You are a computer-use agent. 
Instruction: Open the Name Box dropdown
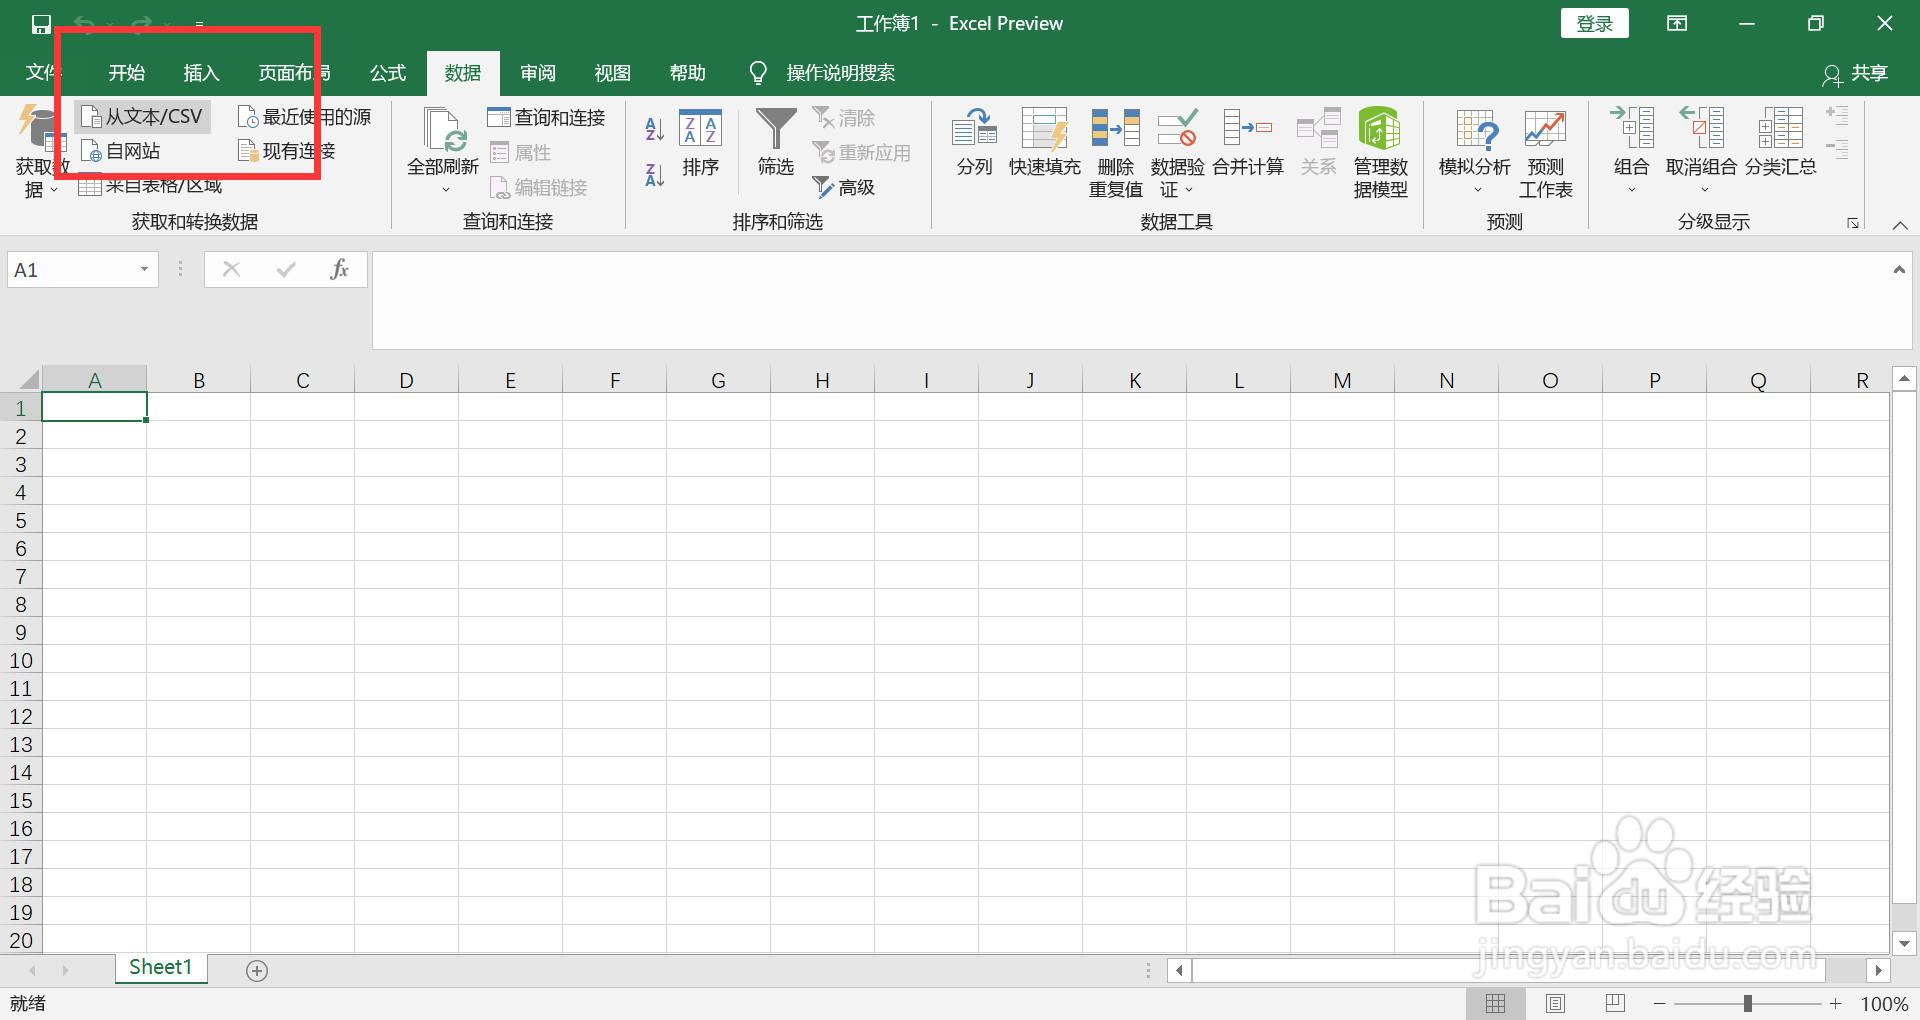[x=143, y=269]
